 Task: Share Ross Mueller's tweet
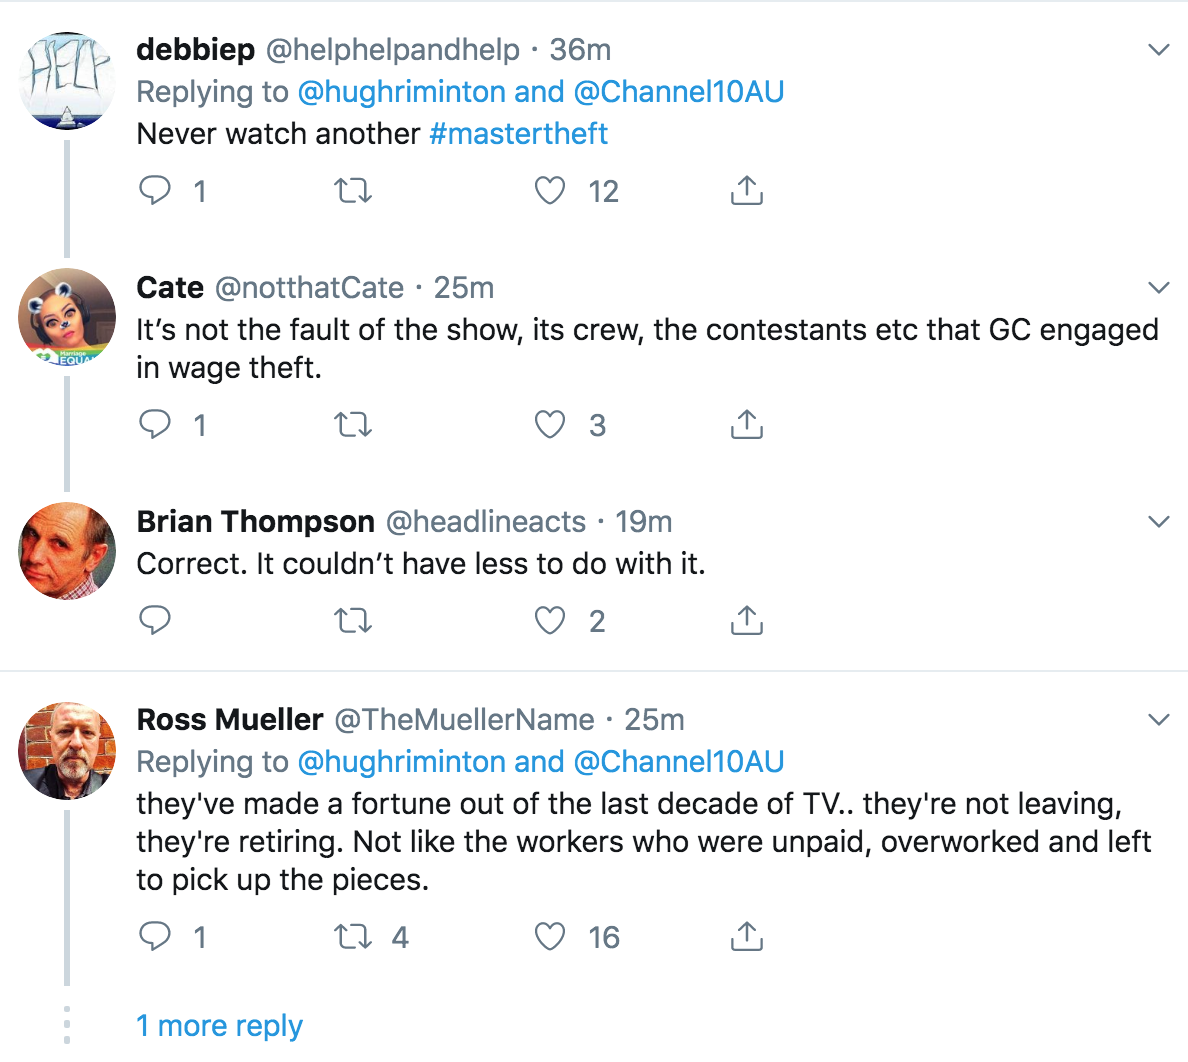click(x=746, y=937)
